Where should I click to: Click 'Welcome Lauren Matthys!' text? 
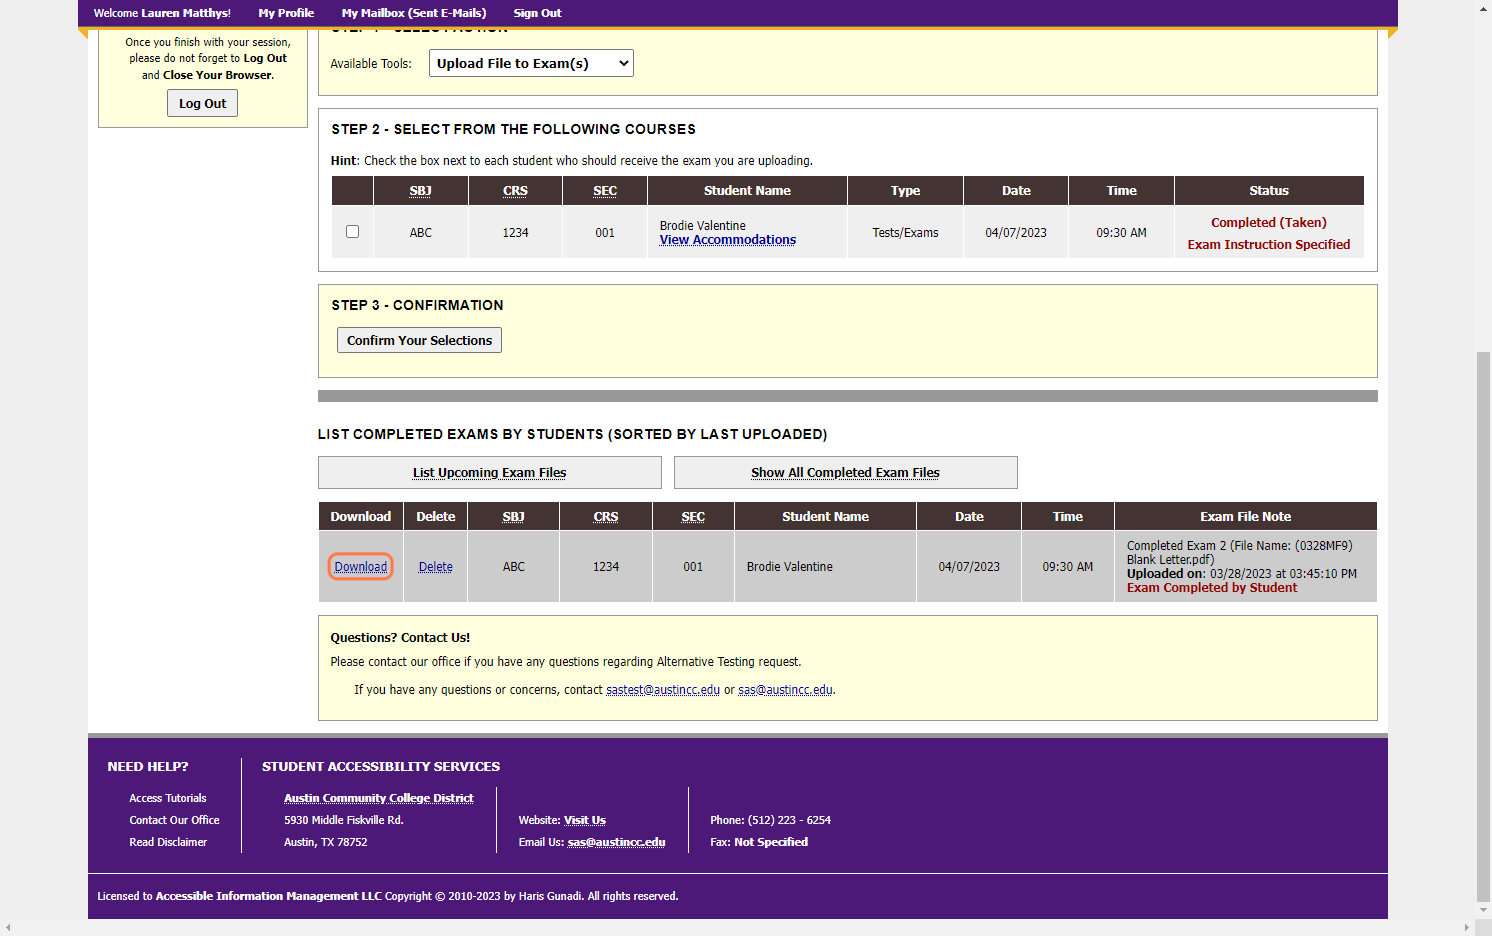tap(162, 13)
